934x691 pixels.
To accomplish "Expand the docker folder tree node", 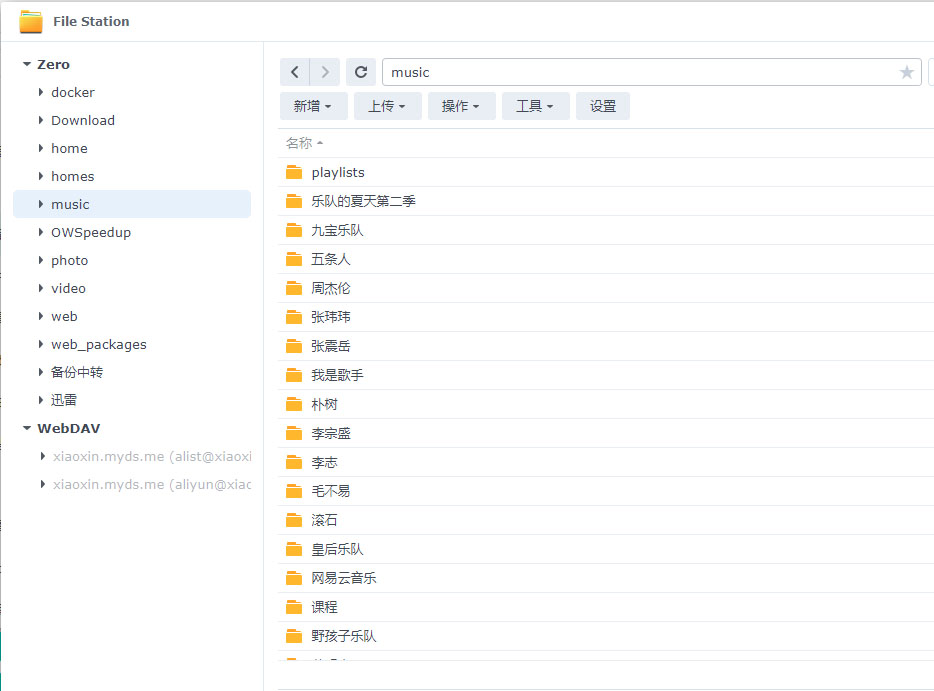I will pos(41,92).
